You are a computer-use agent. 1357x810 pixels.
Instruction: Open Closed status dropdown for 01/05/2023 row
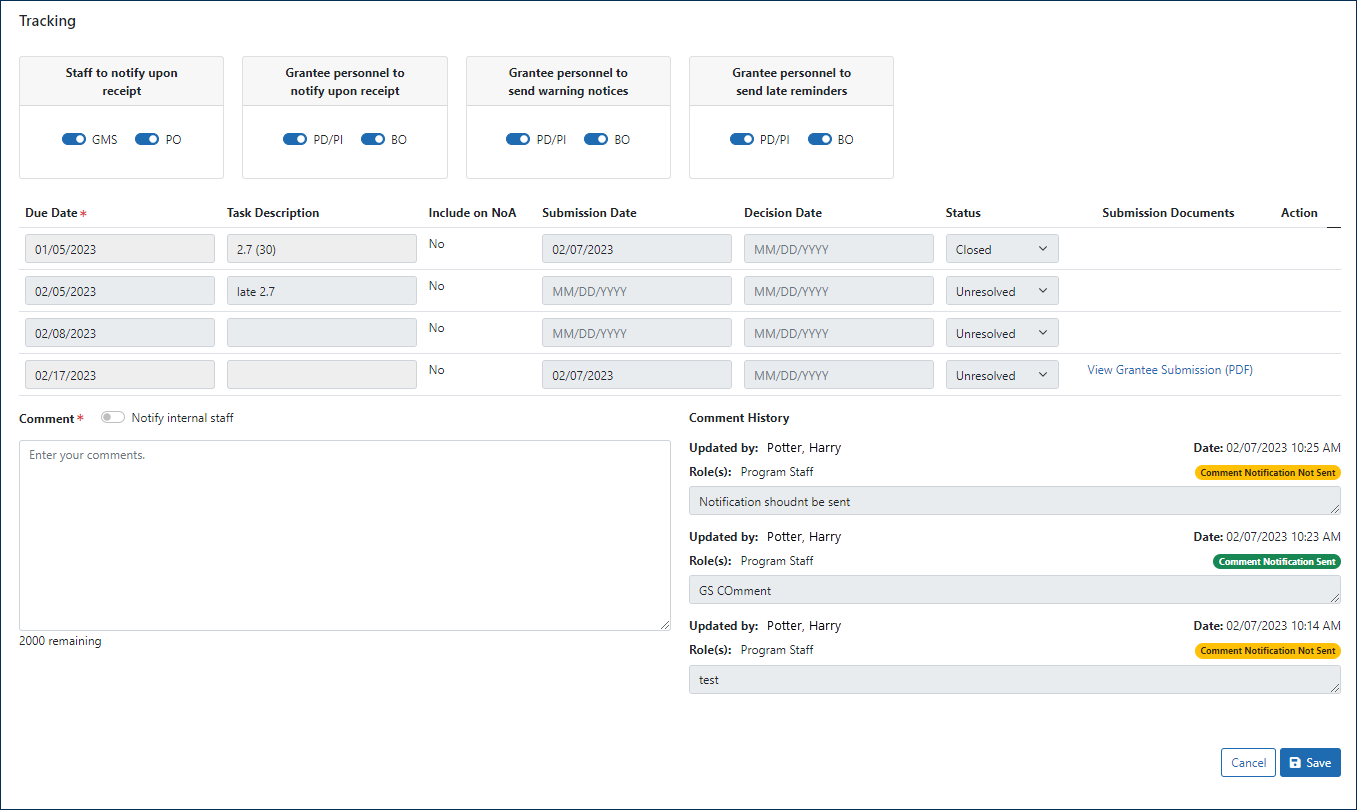tap(1002, 249)
